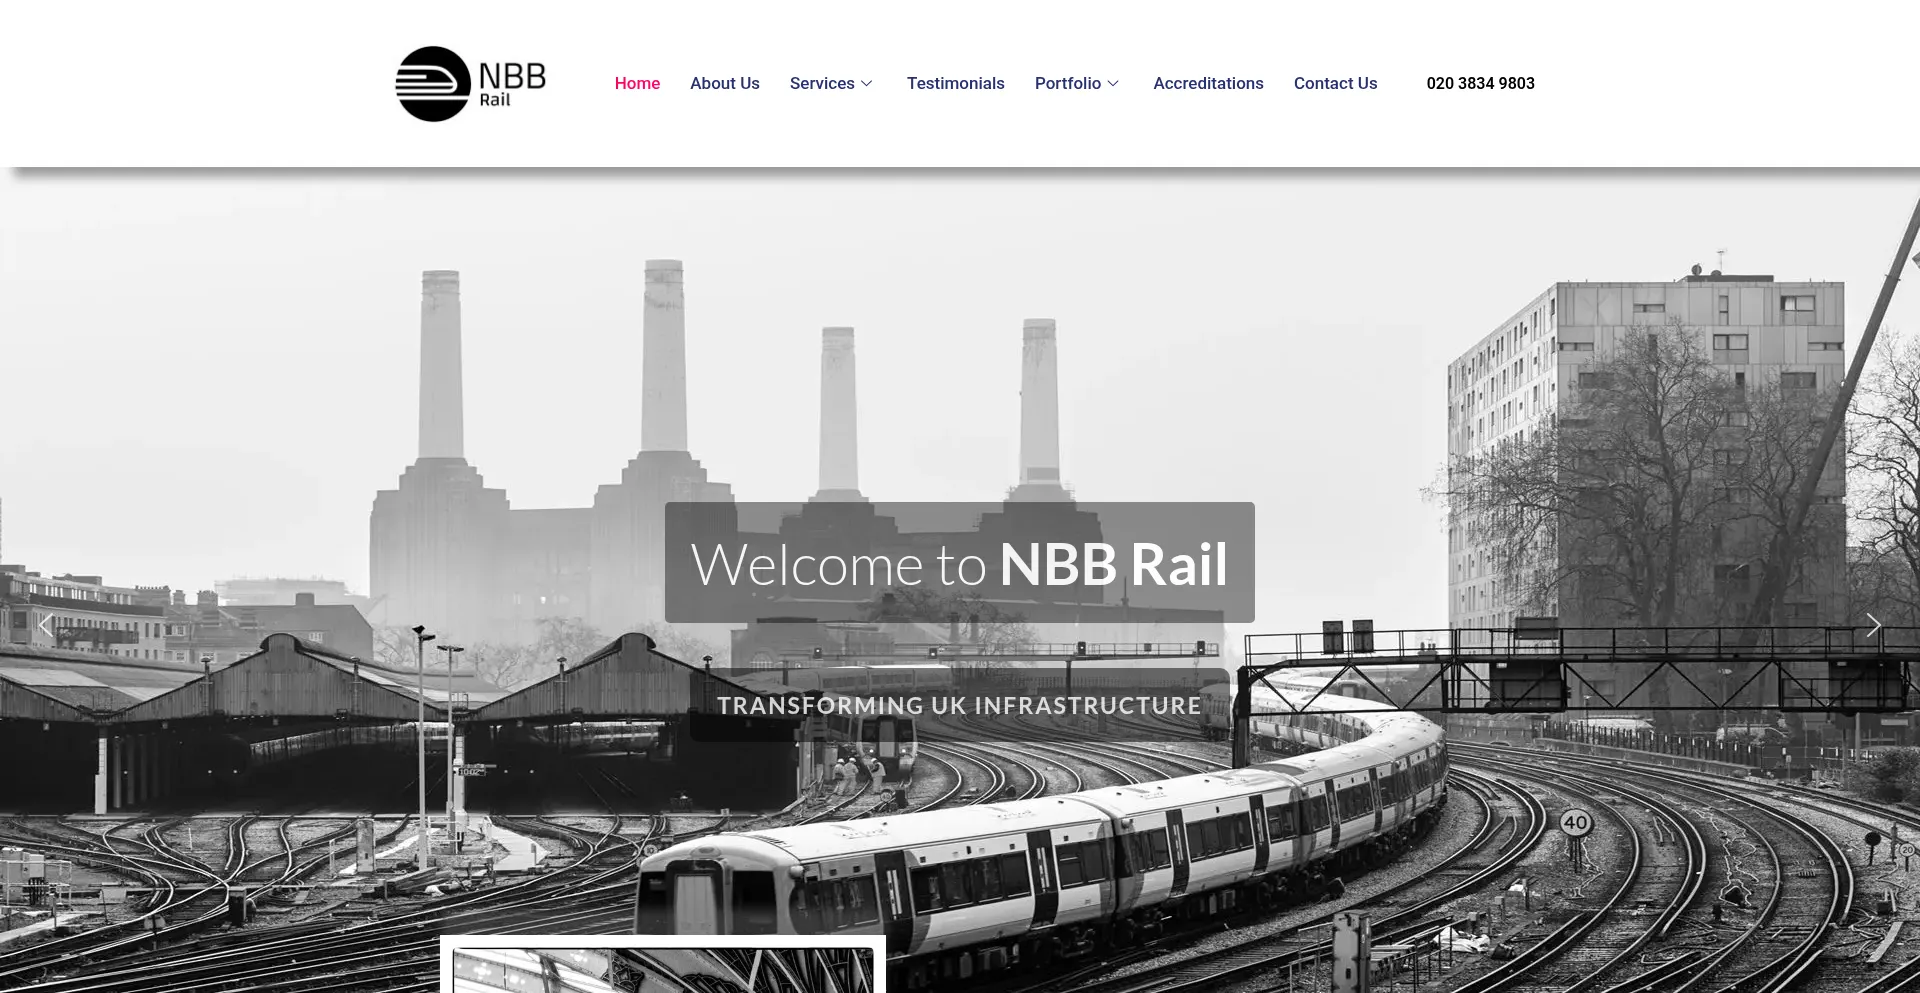
Task: Open the Services menu link
Action: coord(821,83)
